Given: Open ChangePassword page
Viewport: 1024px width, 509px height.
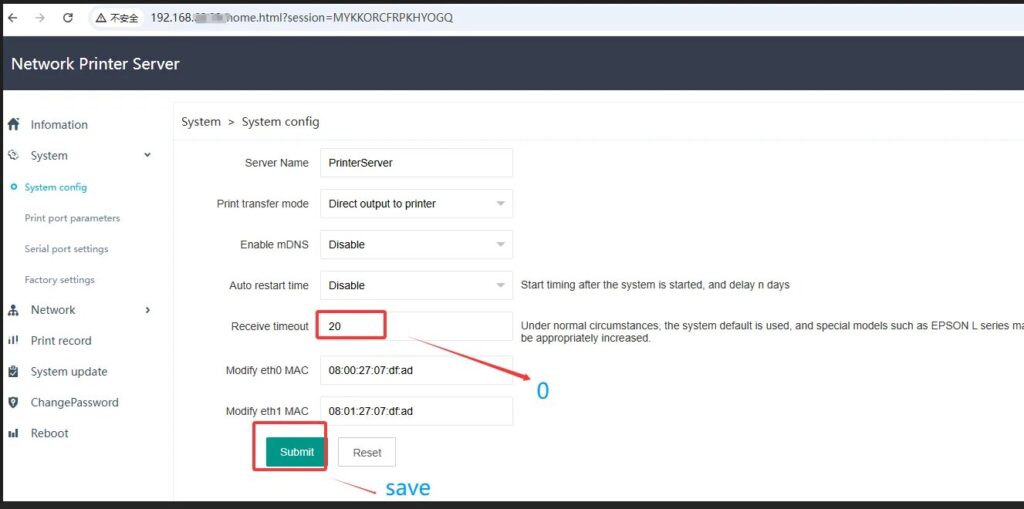Looking at the screenshot, I should pyautogui.click(x=74, y=402).
